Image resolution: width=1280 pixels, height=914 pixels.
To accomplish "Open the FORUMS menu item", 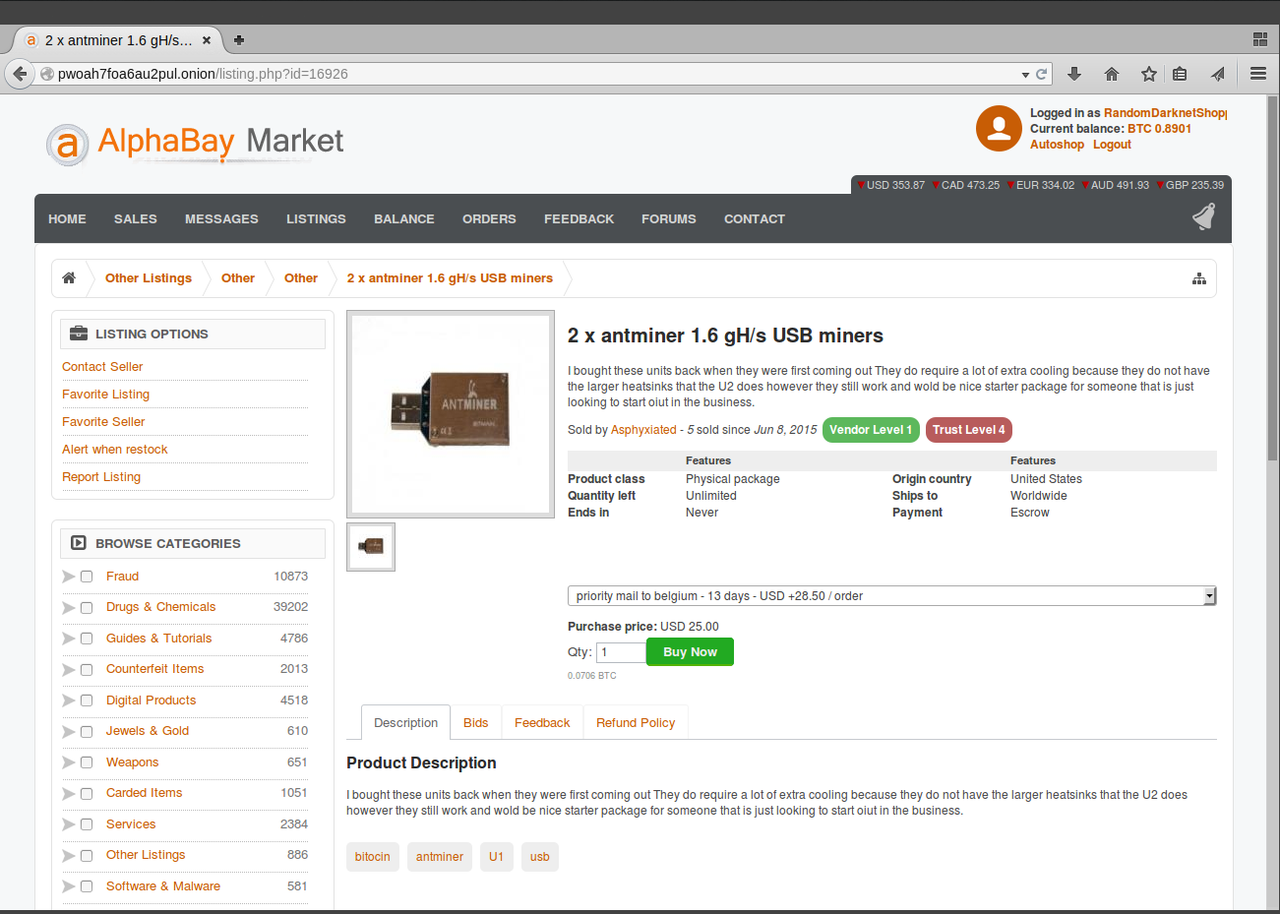I will 668,219.
